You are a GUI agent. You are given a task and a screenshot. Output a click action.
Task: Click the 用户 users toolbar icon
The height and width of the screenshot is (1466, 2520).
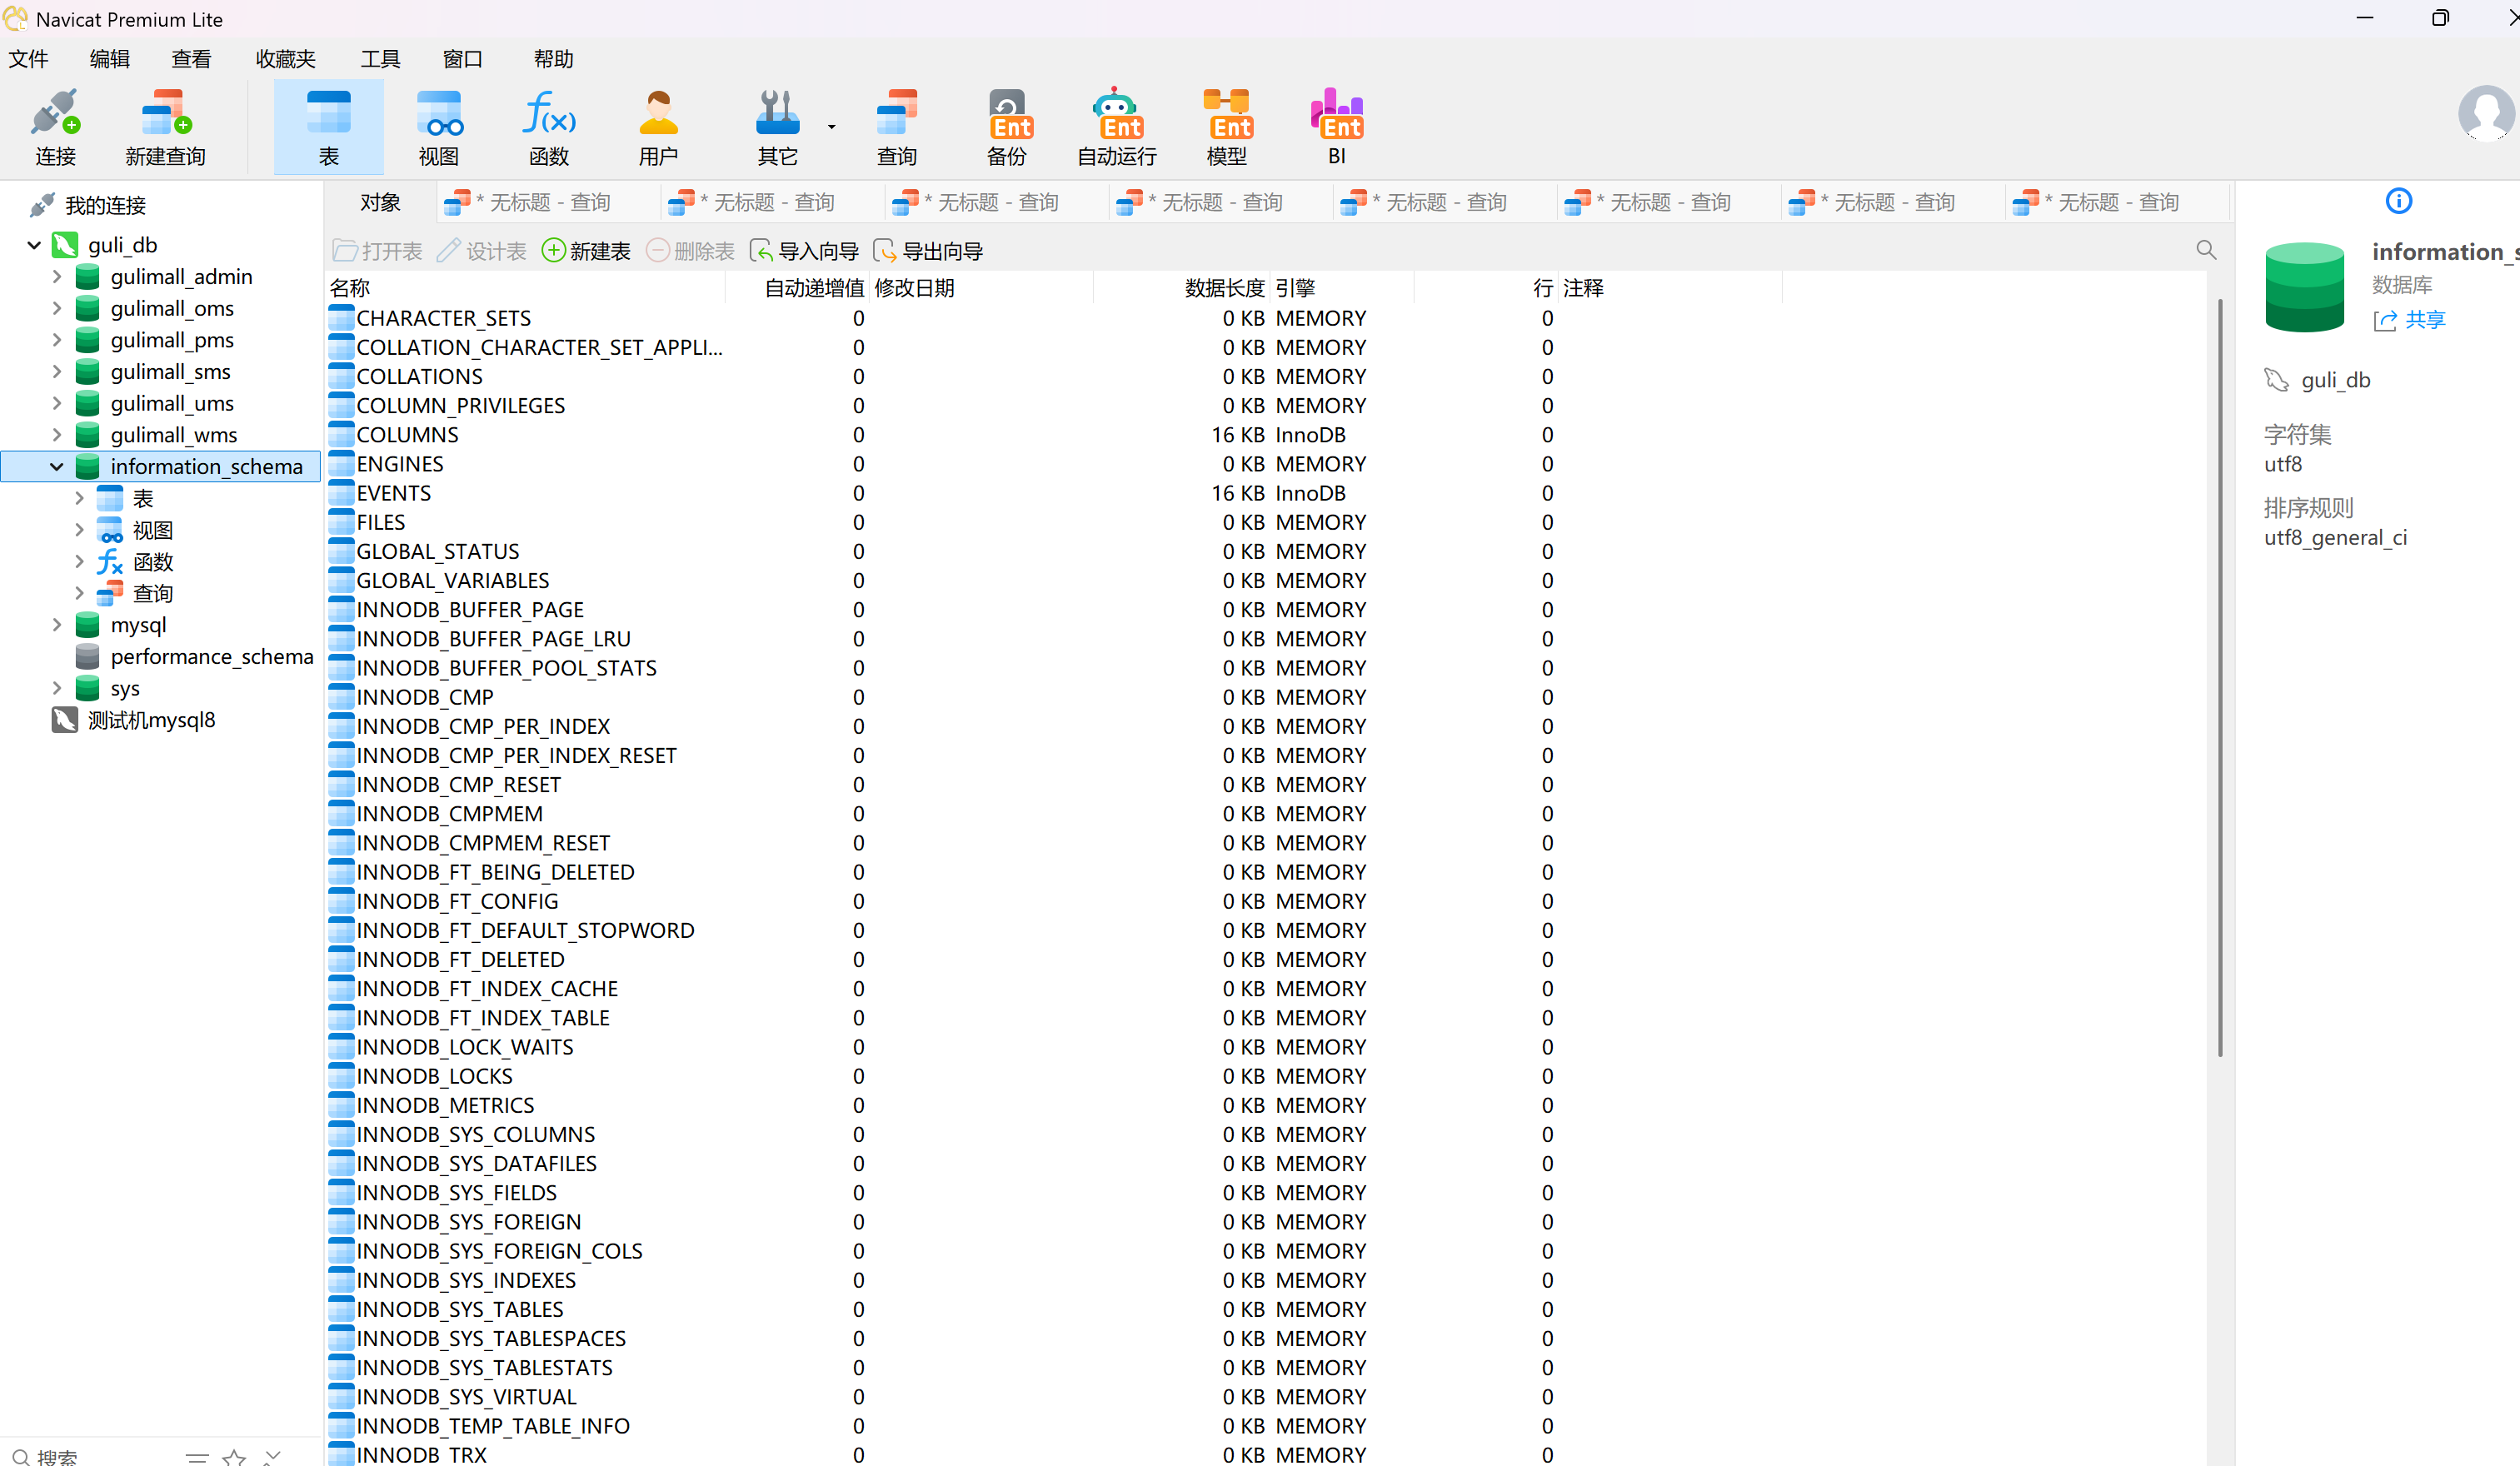click(658, 126)
